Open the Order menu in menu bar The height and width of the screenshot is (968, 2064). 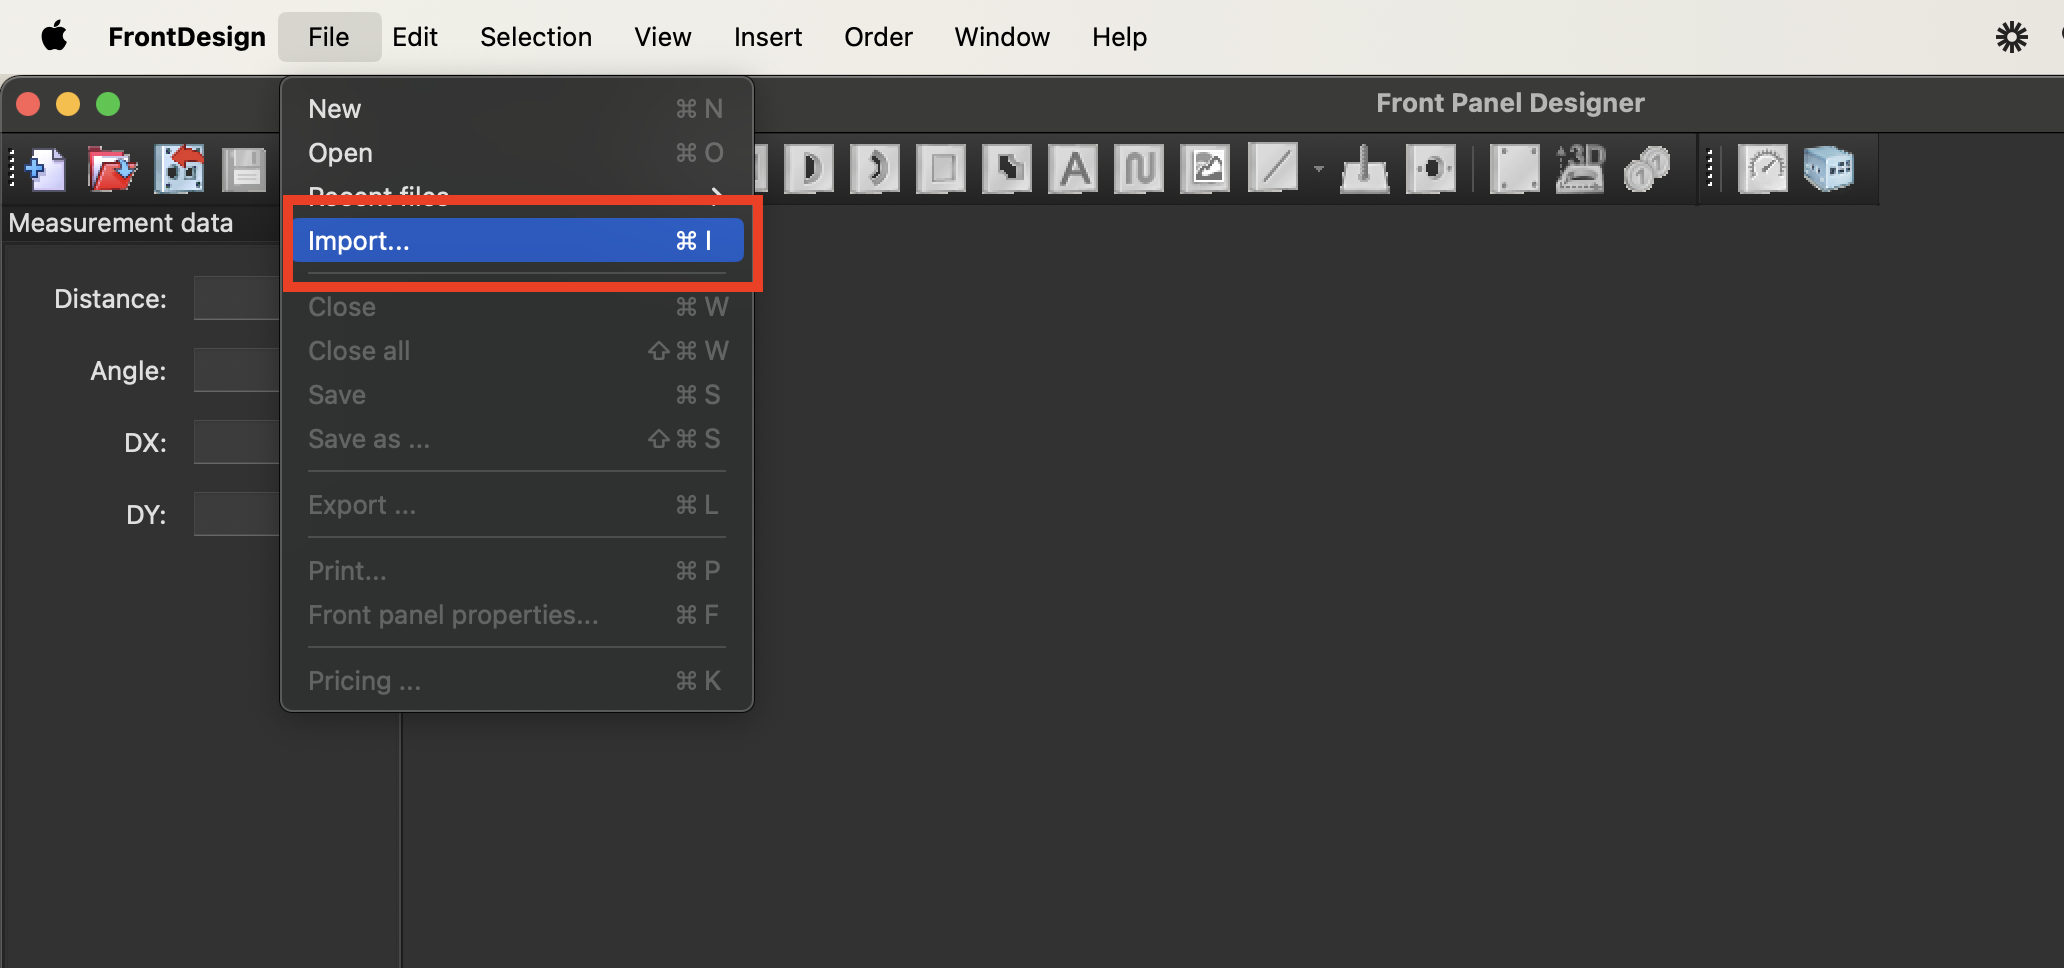coord(878,37)
